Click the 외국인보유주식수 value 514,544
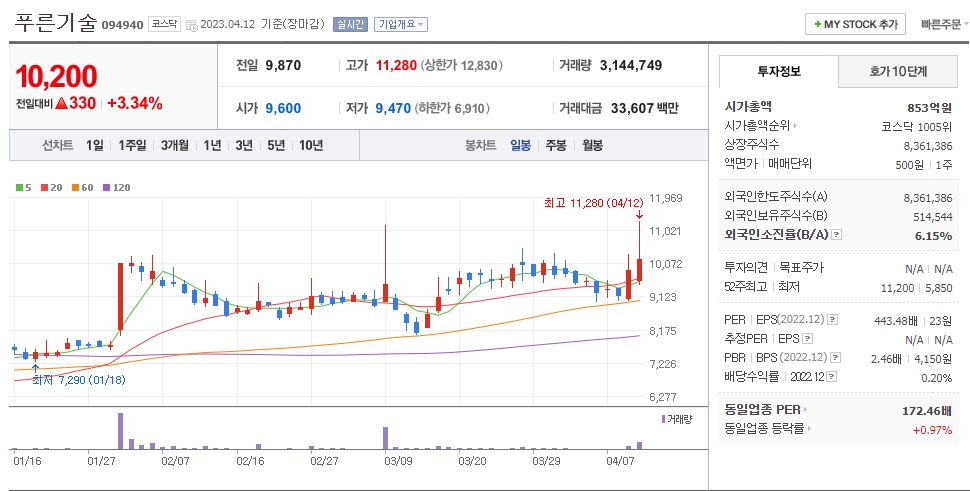 [x=933, y=217]
